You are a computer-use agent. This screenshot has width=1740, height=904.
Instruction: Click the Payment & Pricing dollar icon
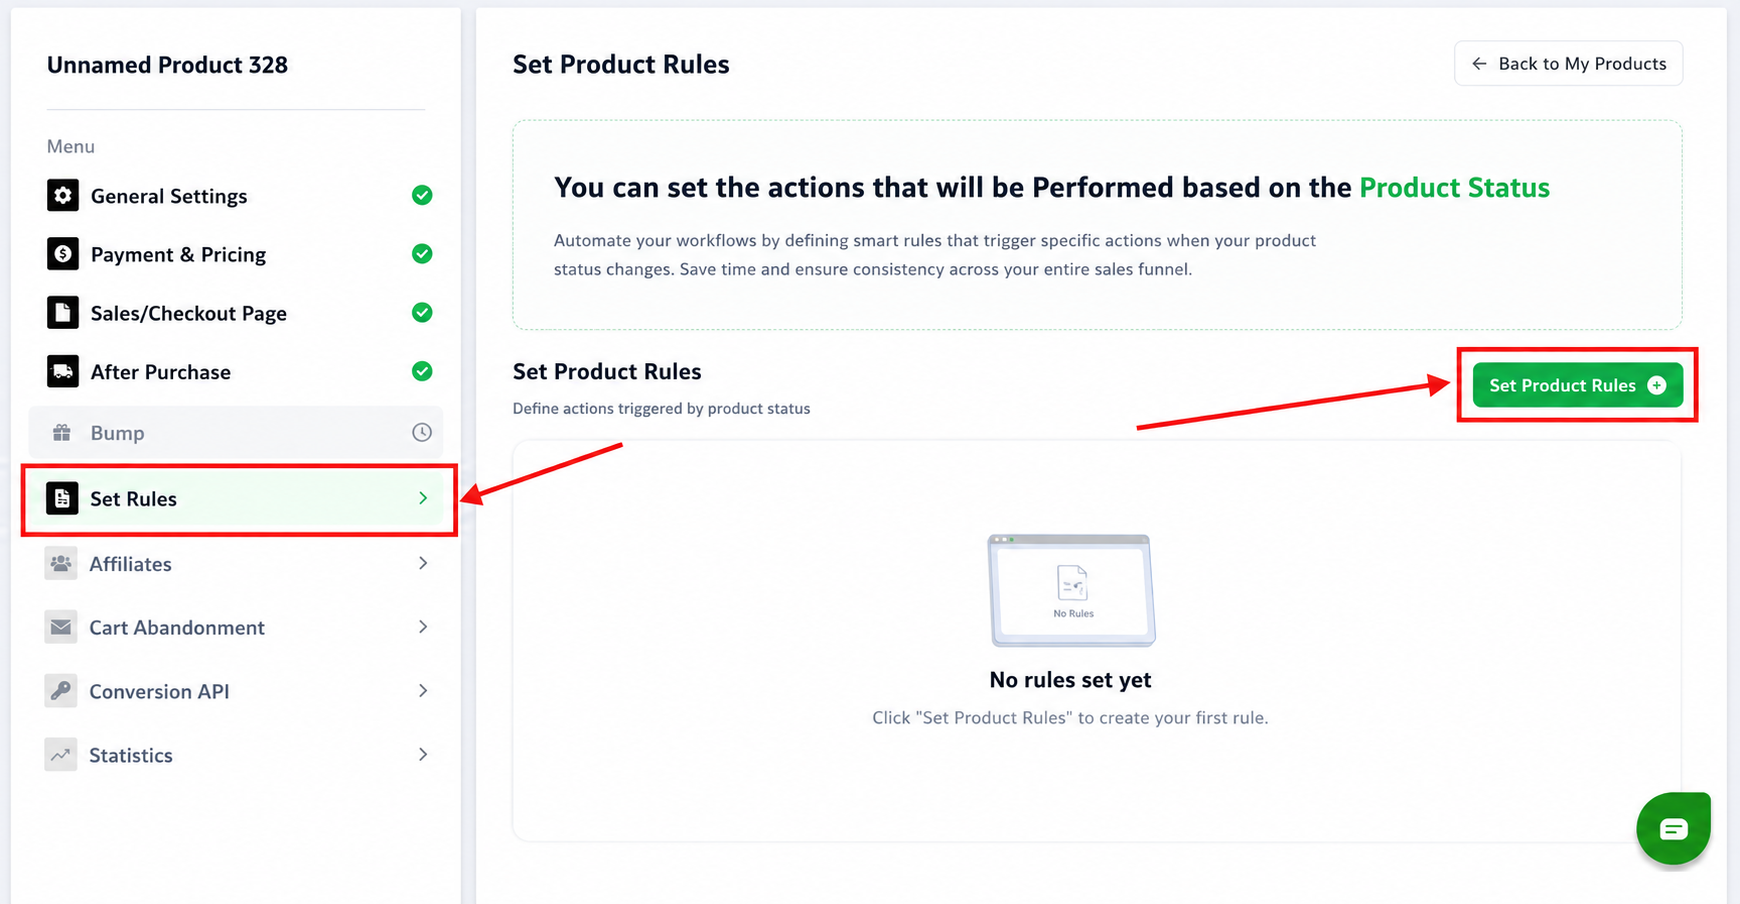(63, 254)
